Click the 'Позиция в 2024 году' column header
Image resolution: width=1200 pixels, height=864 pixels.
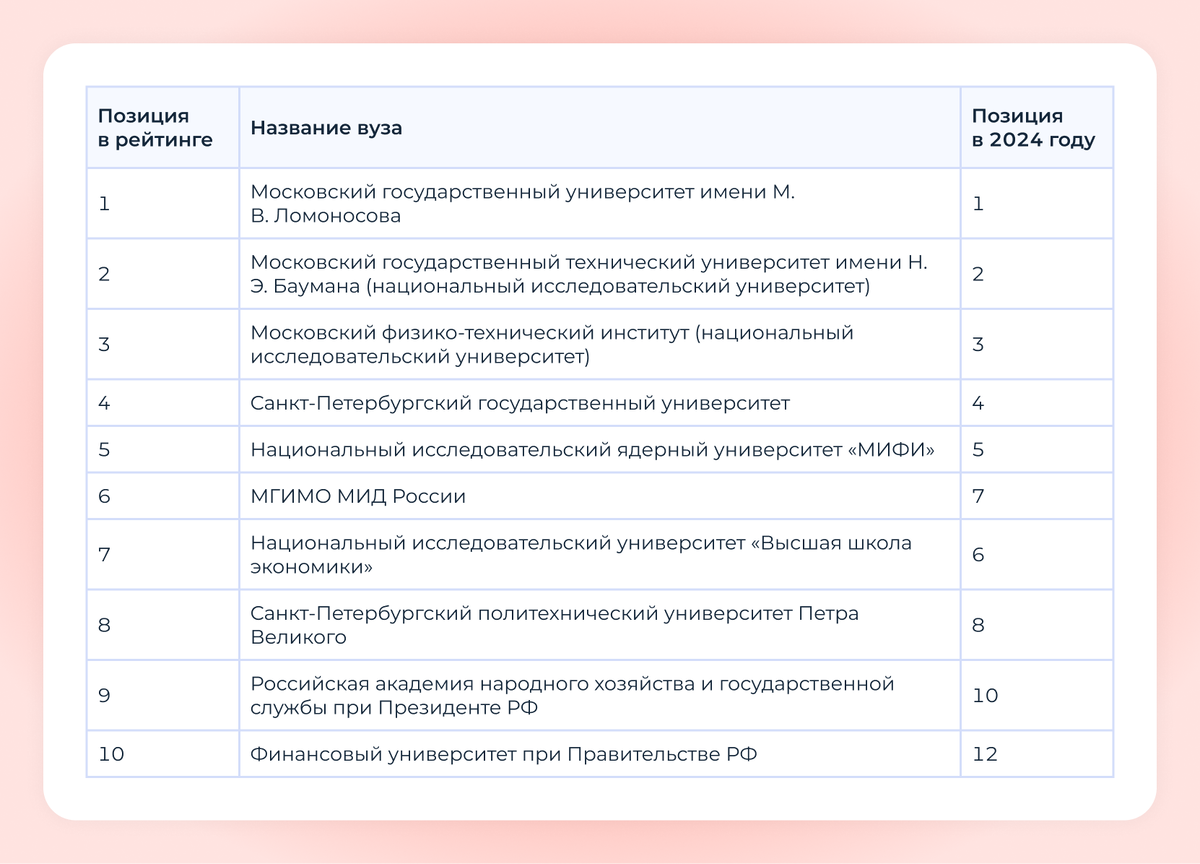(x=1037, y=128)
